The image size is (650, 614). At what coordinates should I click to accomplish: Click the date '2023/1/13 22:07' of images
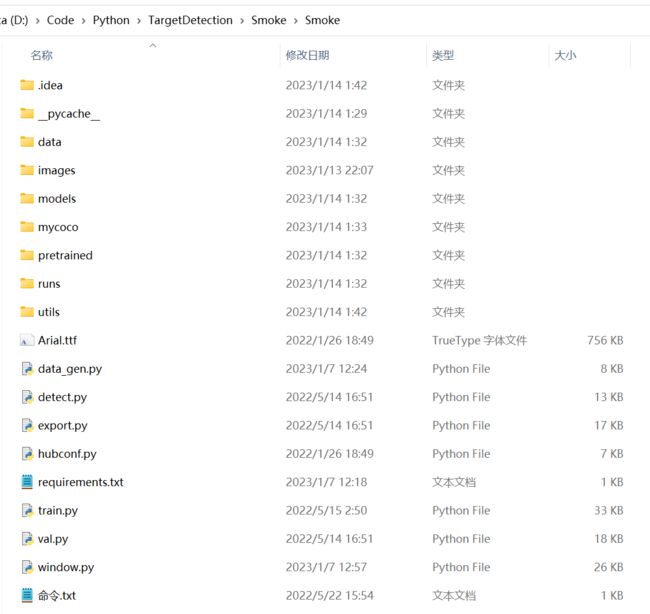click(x=329, y=170)
